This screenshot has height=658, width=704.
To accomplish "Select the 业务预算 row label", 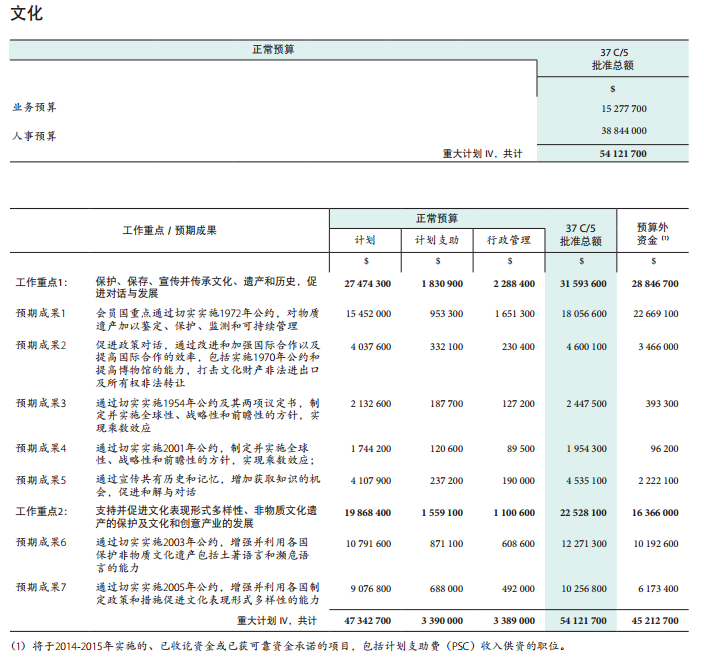I will pos(35,107).
